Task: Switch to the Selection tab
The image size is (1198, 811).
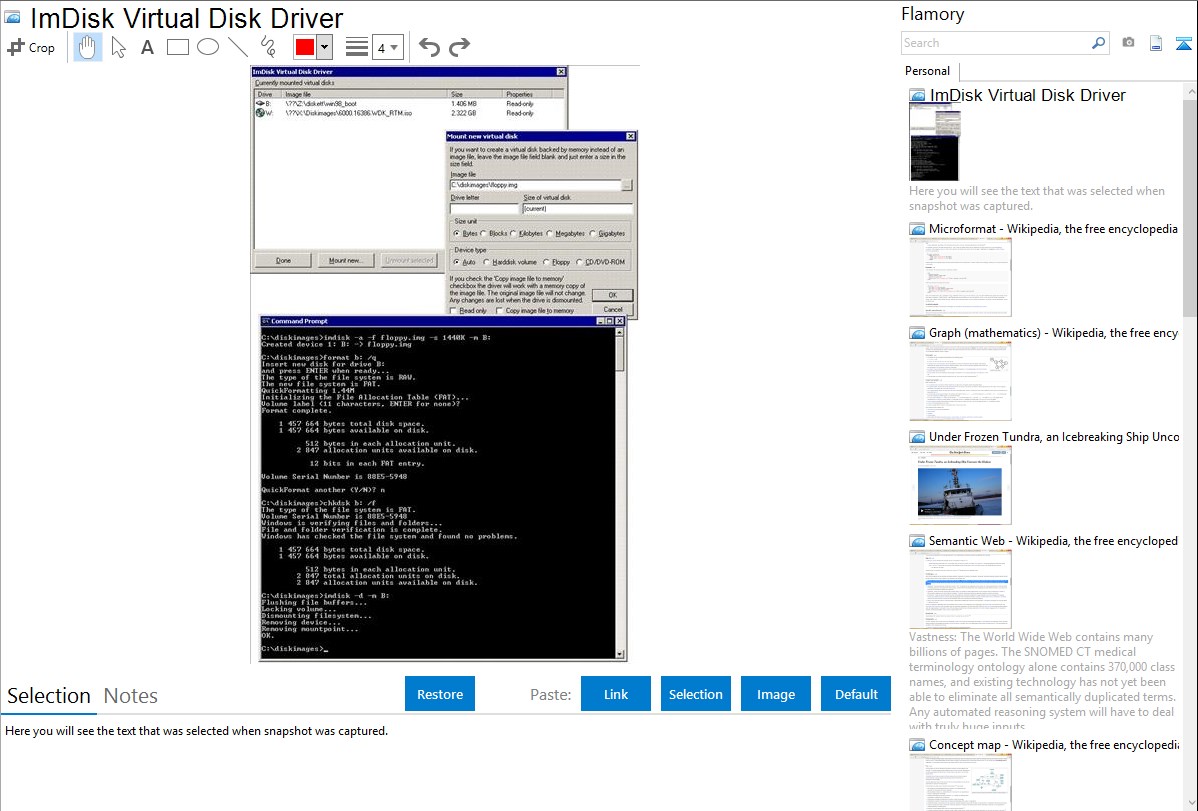Action: [49, 696]
